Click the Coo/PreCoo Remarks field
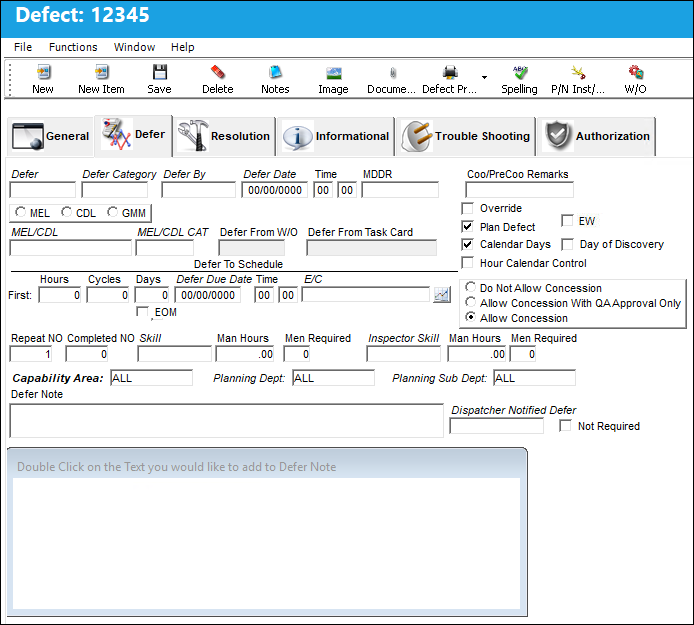694x625 pixels. coord(519,190)
